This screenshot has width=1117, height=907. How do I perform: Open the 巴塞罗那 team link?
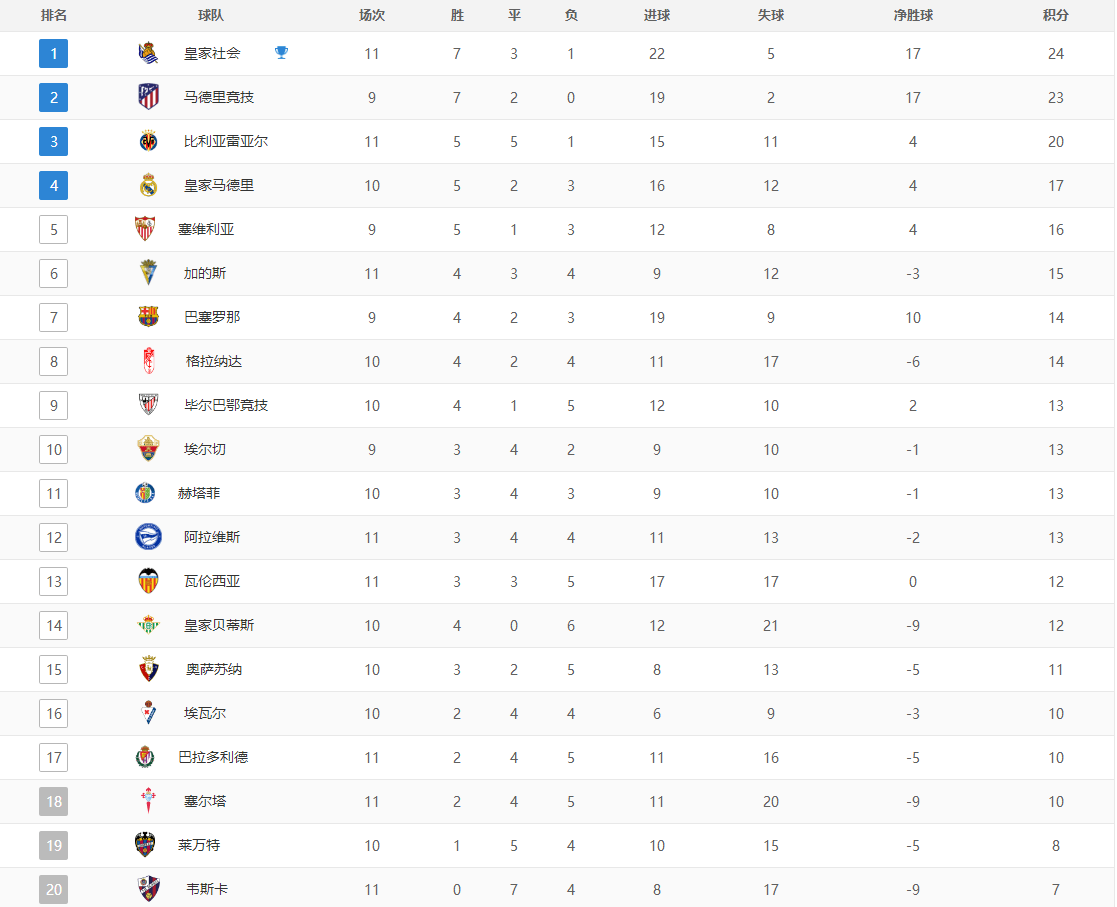212,317
